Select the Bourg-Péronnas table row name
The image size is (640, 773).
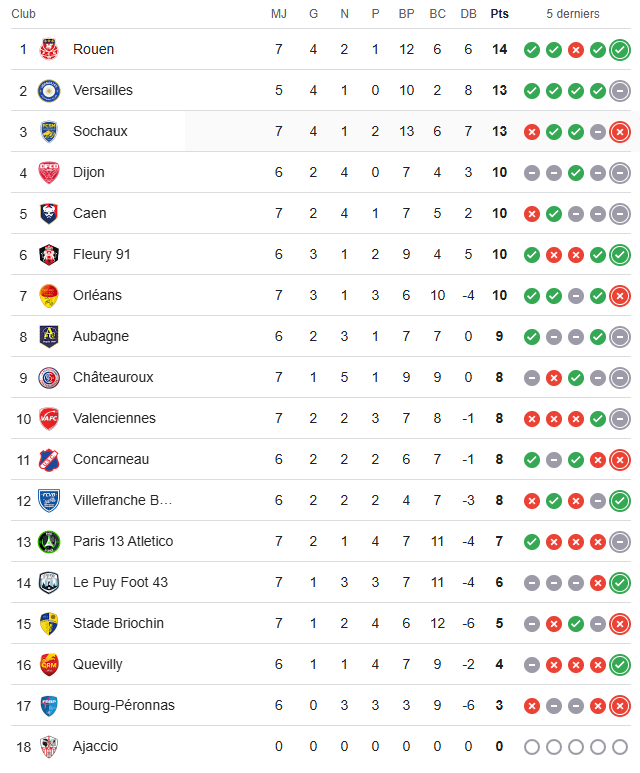pos(124,705)
